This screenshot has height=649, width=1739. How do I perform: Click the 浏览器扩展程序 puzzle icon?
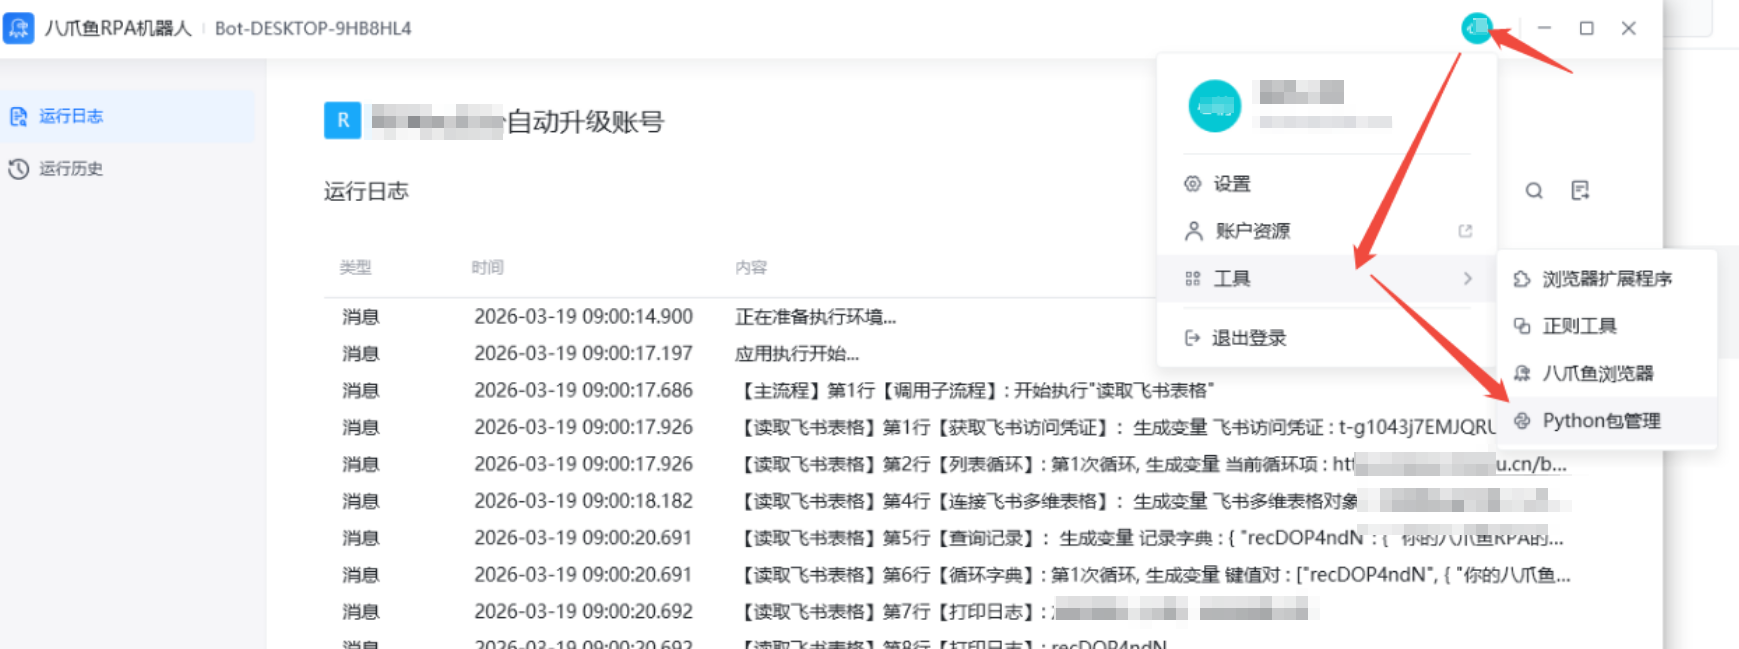(1522, 279)
